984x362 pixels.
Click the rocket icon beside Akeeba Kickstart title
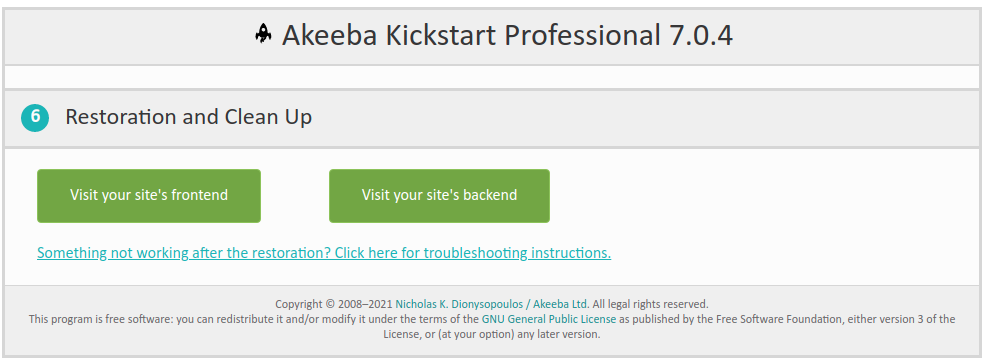(x=263, y=35)
